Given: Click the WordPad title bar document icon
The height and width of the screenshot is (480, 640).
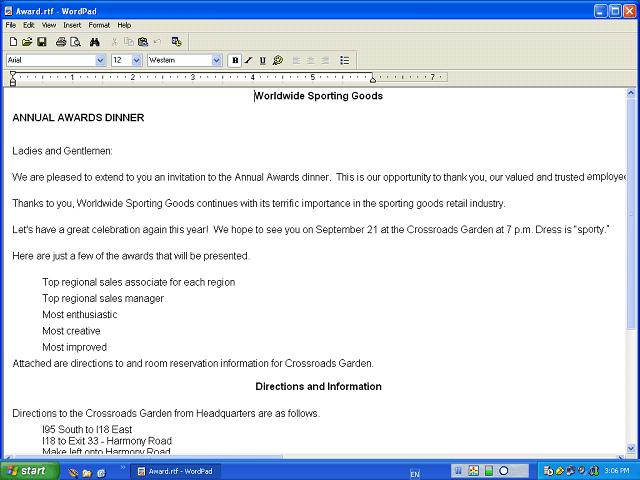Looking at the screenshot, I should click(x=8, y=11).
